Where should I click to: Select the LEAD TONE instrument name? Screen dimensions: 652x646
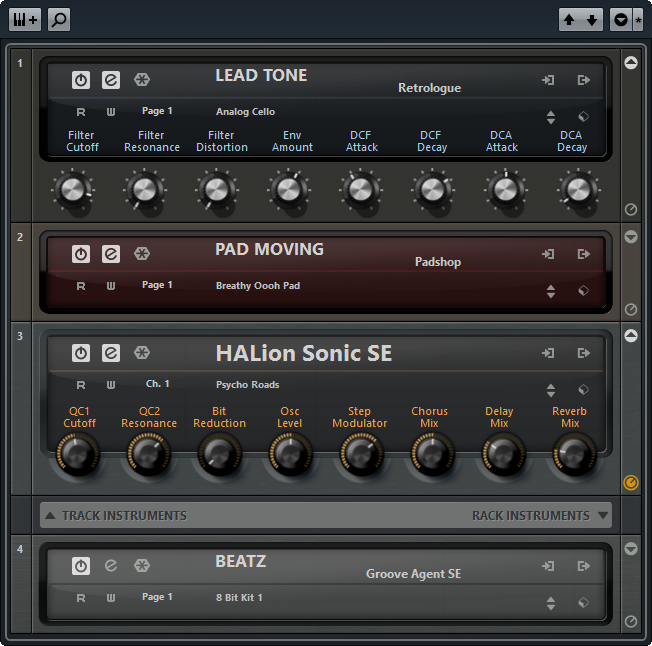261,75
